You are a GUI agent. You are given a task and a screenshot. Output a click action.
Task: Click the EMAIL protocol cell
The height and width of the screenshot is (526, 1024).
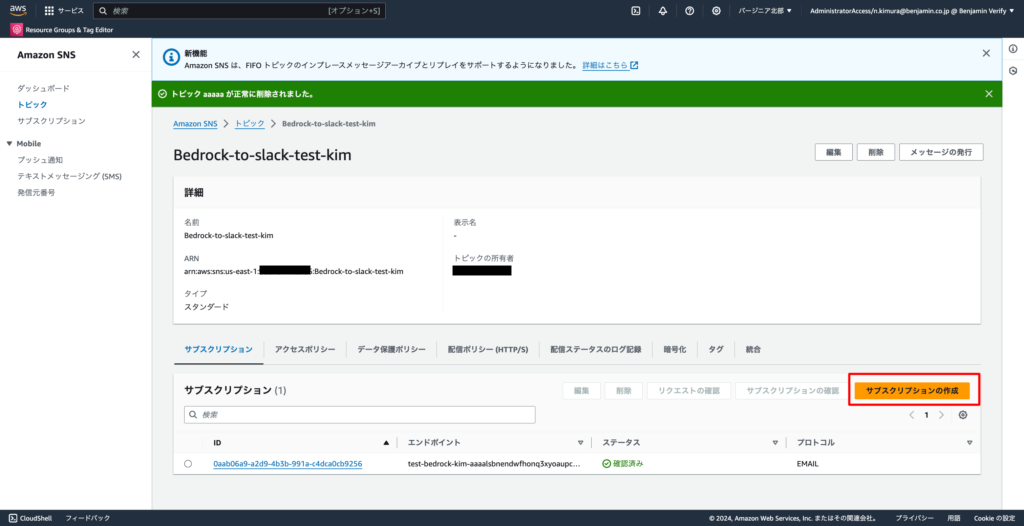click(x=807, y=464)
